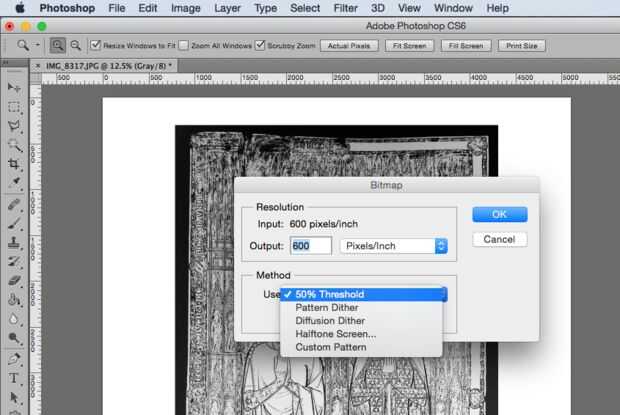Select the Horizontal Type tool

coord(14,378)
